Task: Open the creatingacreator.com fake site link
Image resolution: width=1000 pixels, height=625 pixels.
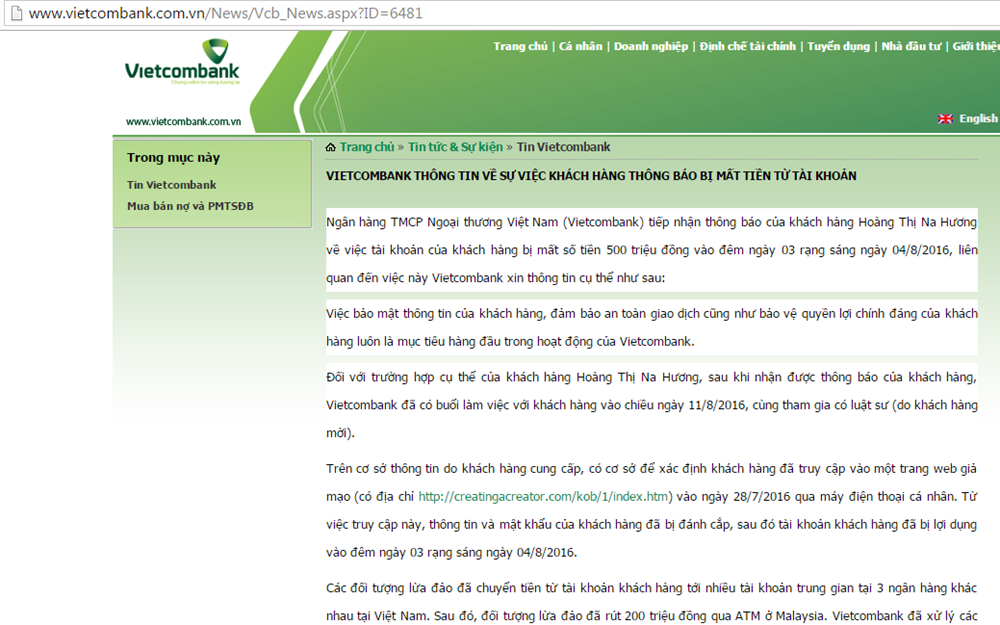Action: (x=543, y=496)
